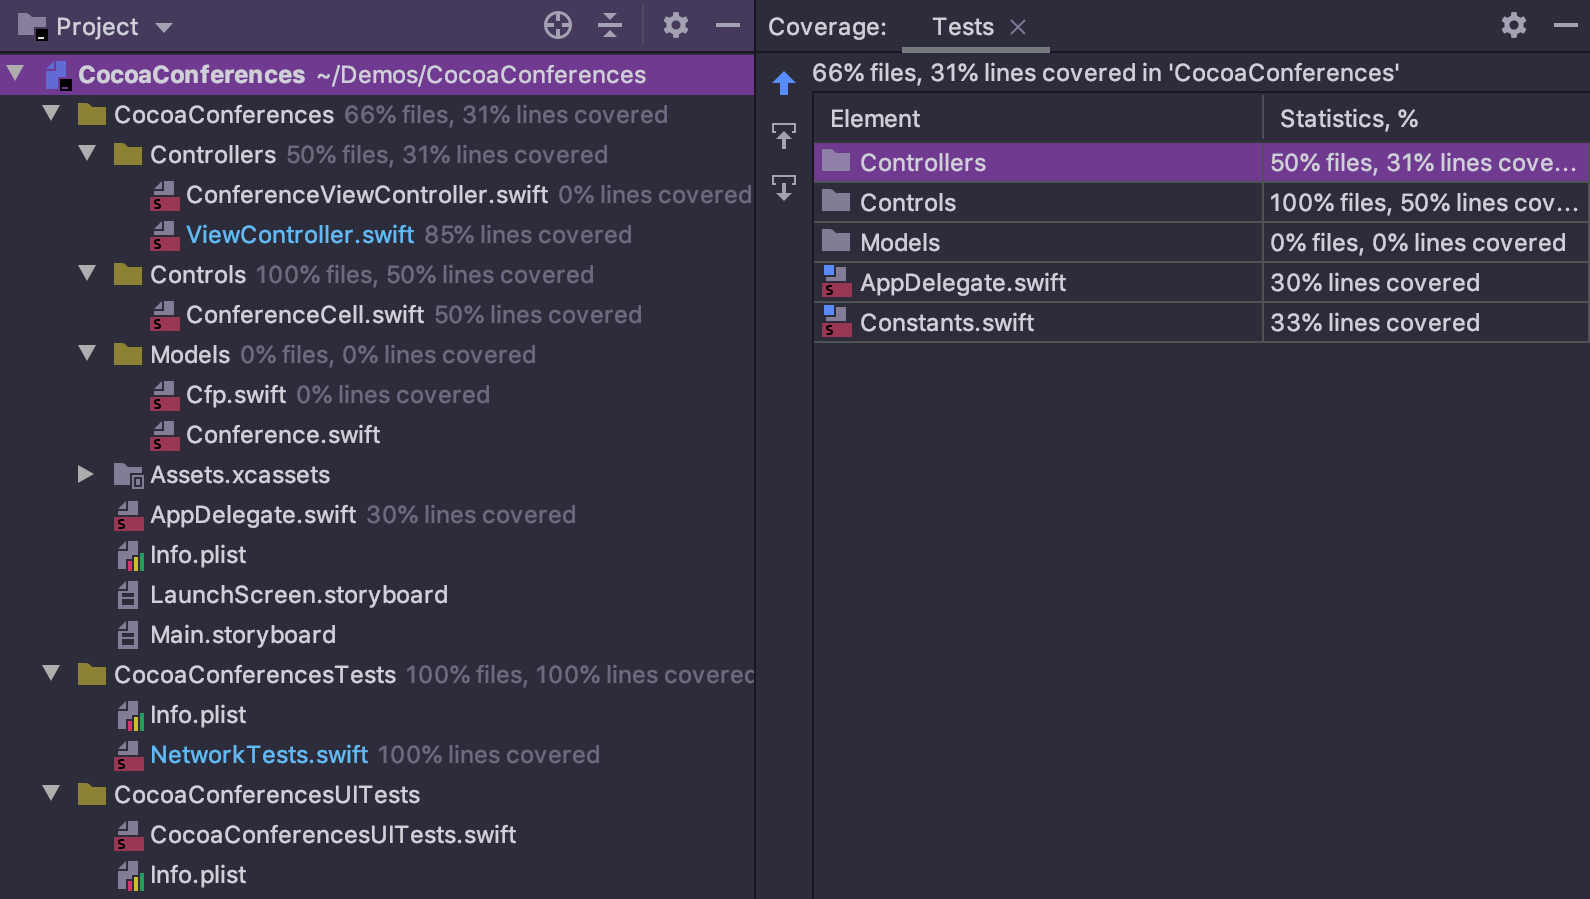
Task: Click Models folder icon in coverage table
Action: click(x=836, y=241)
